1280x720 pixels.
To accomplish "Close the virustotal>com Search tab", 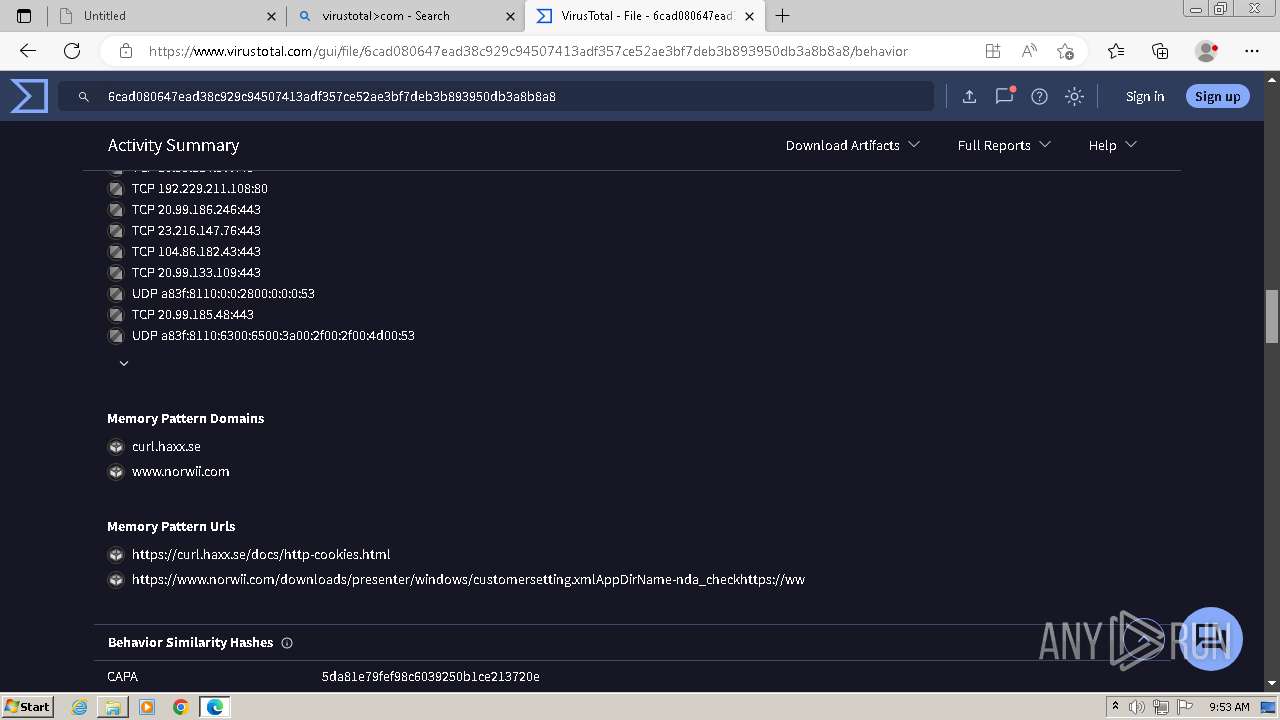I will pos(510,16).
